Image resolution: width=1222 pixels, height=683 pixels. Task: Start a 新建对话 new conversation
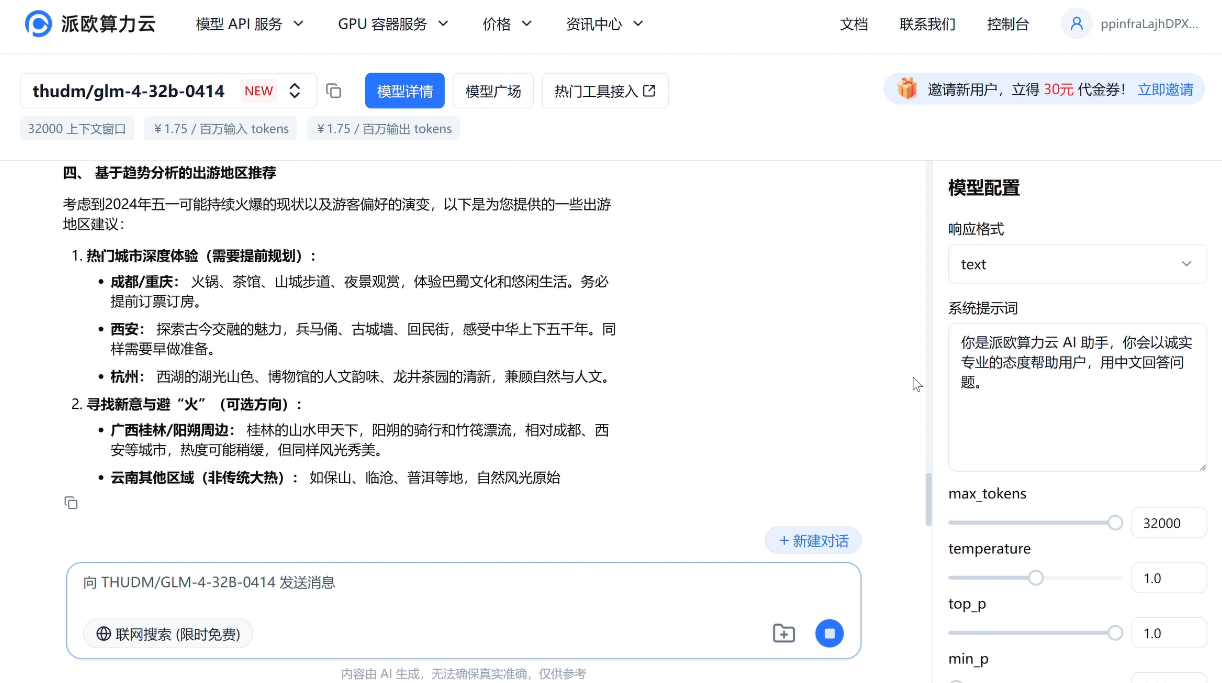813,541
